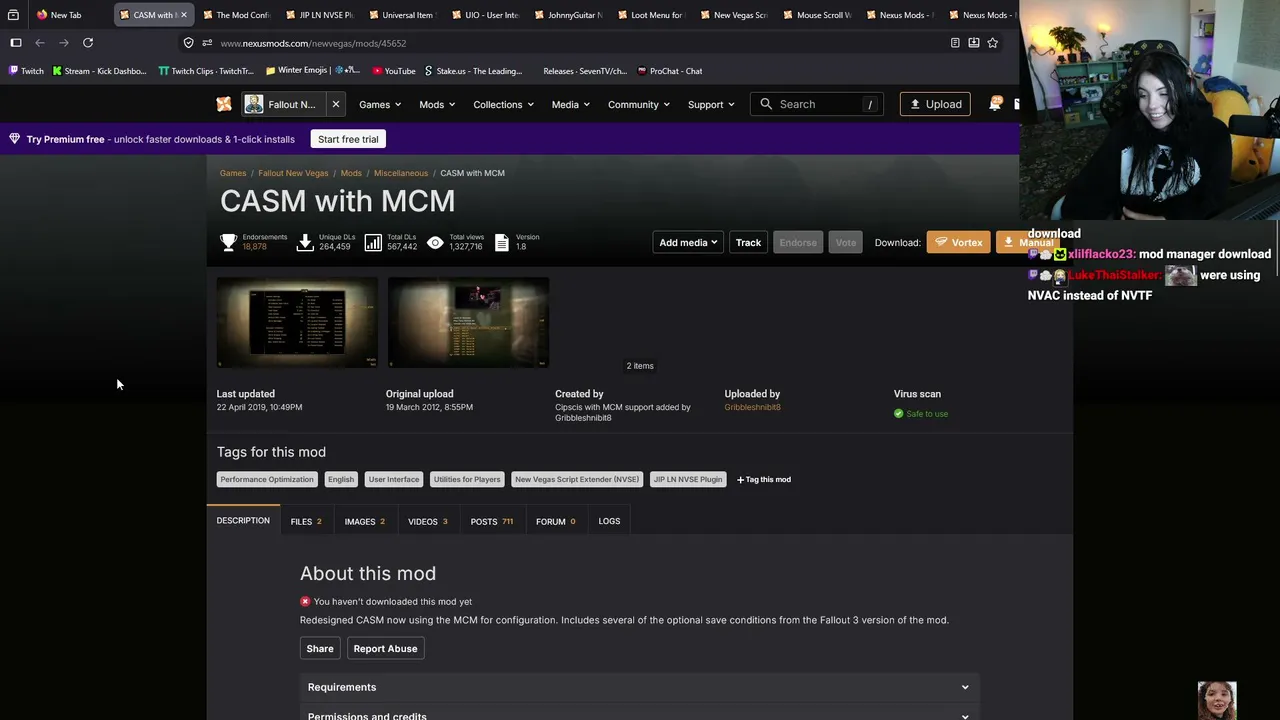Open the Stream - Kick Dashboard bookmark

99,71
